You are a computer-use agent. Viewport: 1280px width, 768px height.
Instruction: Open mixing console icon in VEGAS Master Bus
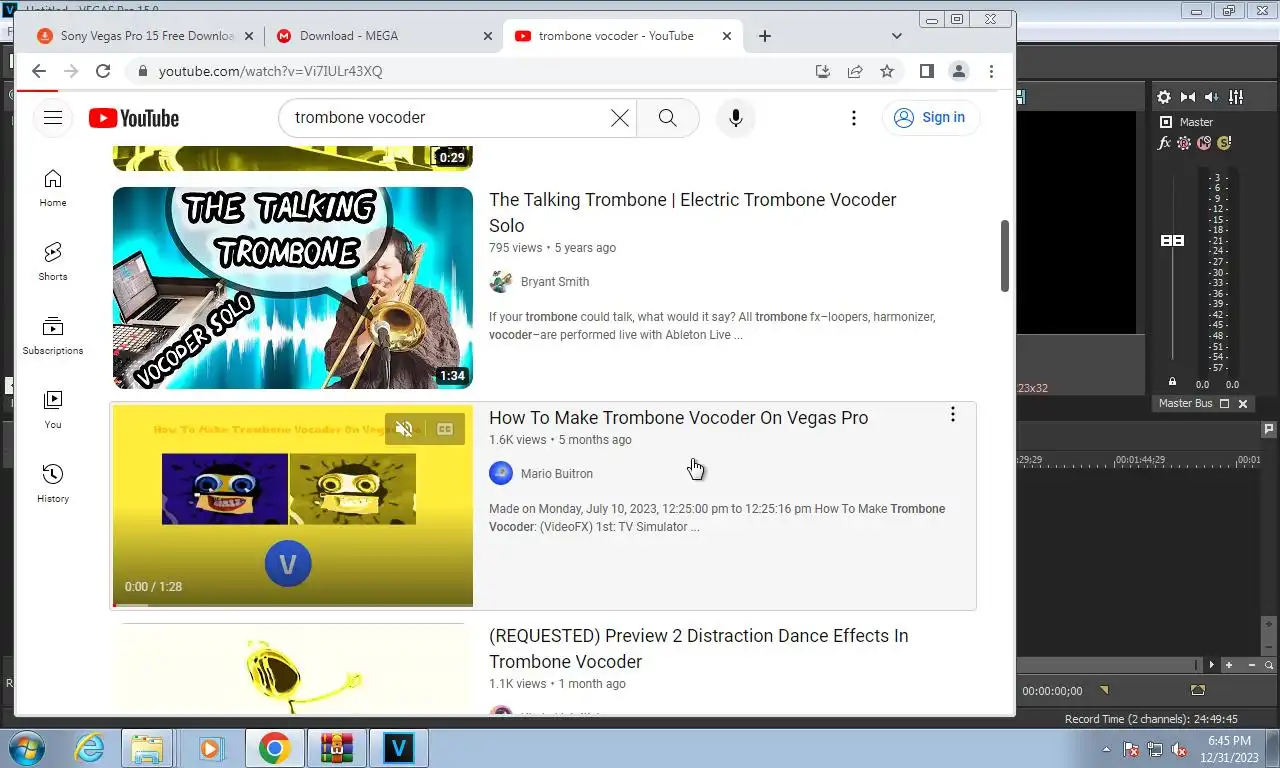pyautogui.click(x=1236, y=97)
